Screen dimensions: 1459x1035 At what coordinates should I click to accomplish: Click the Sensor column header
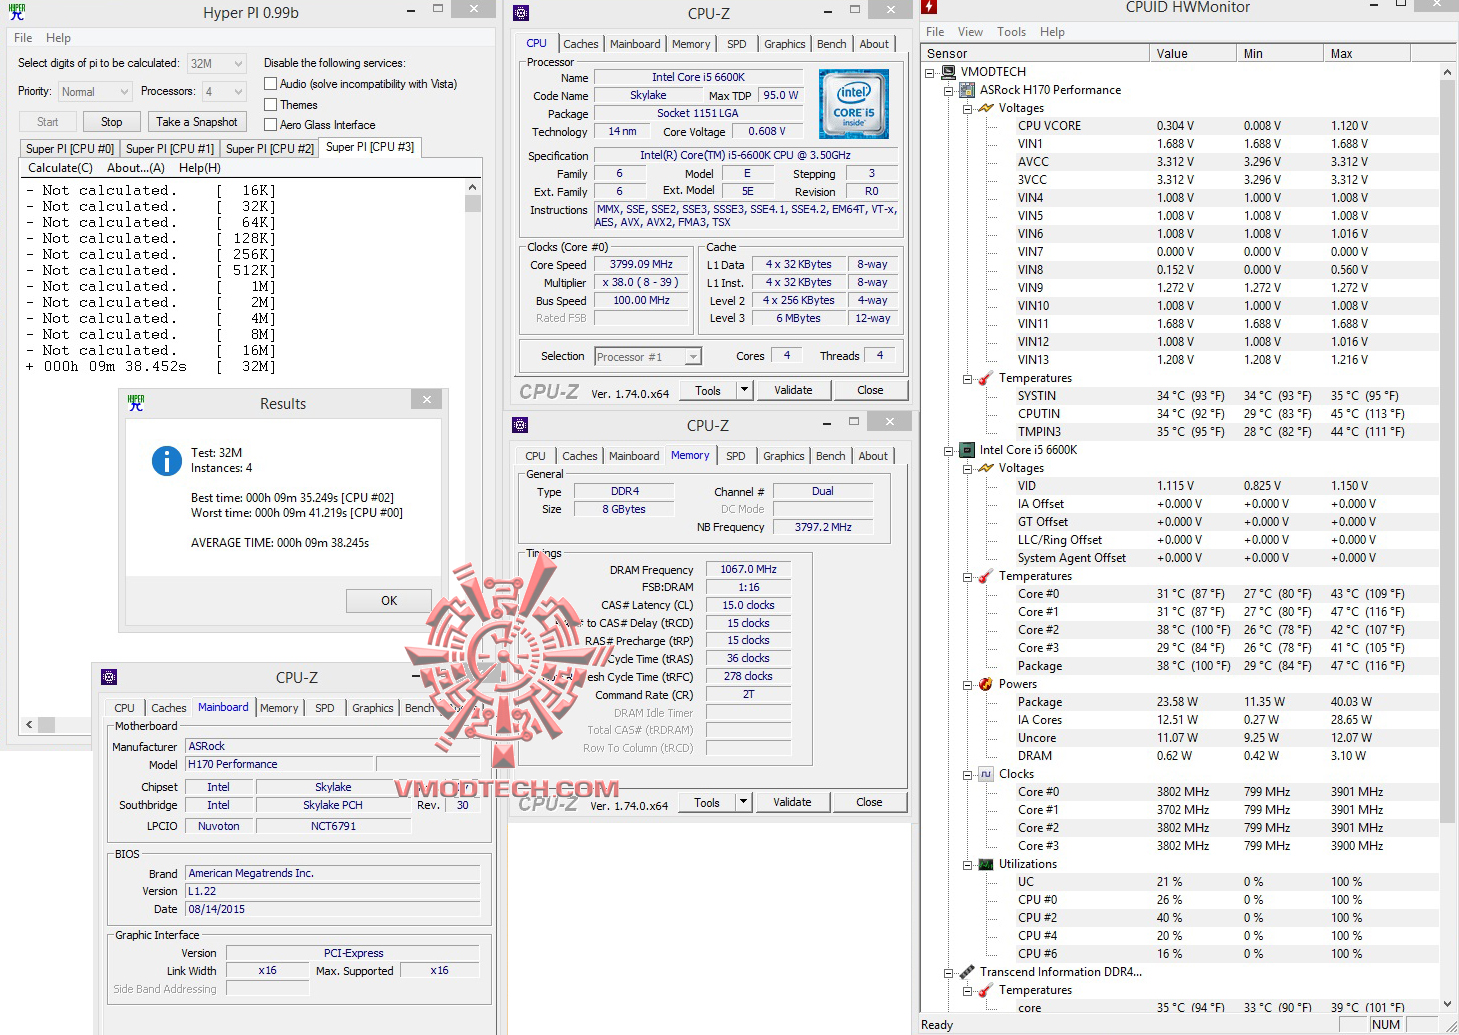click(1035, 54)
